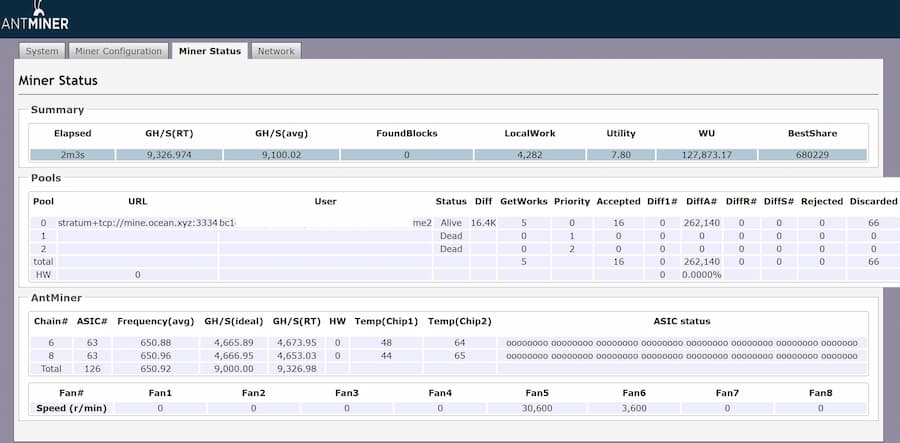The height and width of the screenshot is (443, 900).
Task: Open the System tab
Action: click(x=42, y=51)
